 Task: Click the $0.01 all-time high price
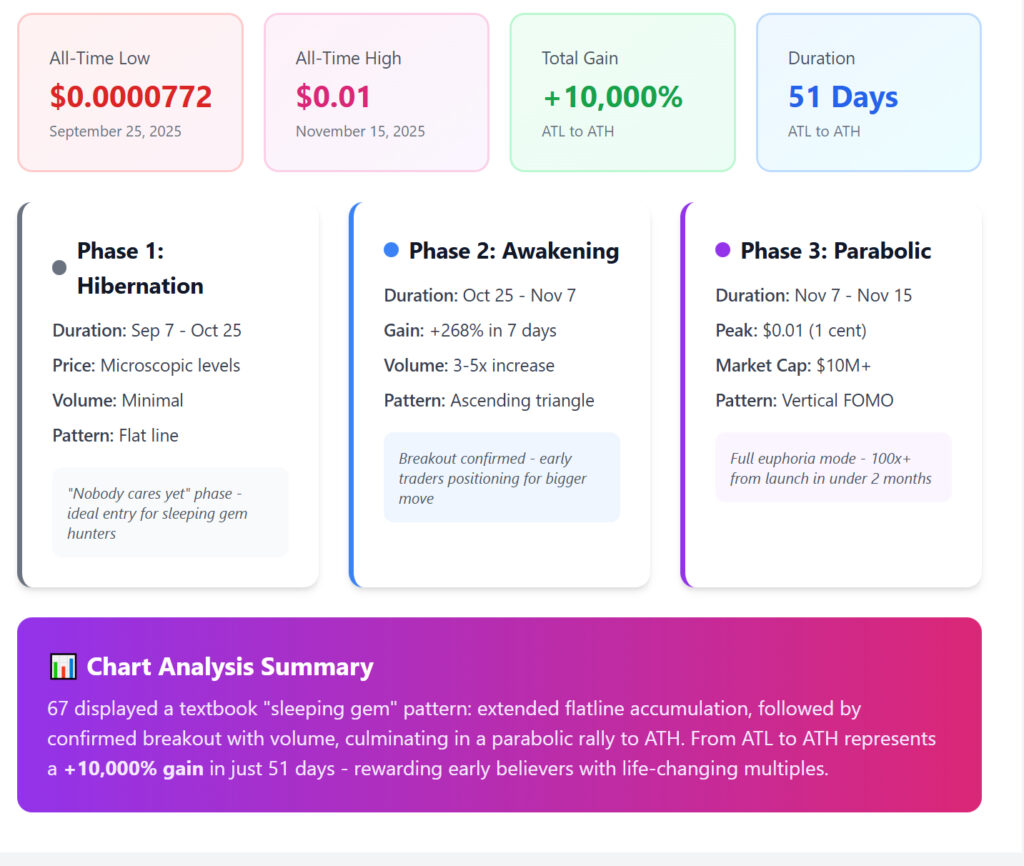(x=333, y=97)
